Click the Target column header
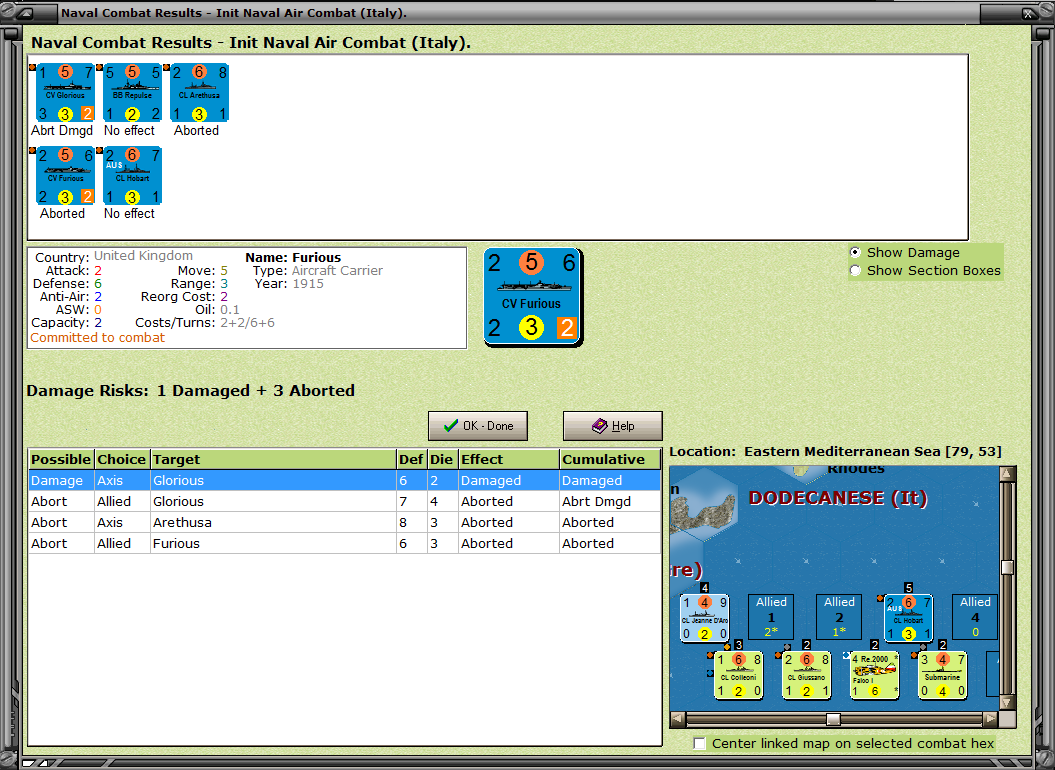Image resolution: width=1055 pixels, height=770 pixels. tap(272, 459)
